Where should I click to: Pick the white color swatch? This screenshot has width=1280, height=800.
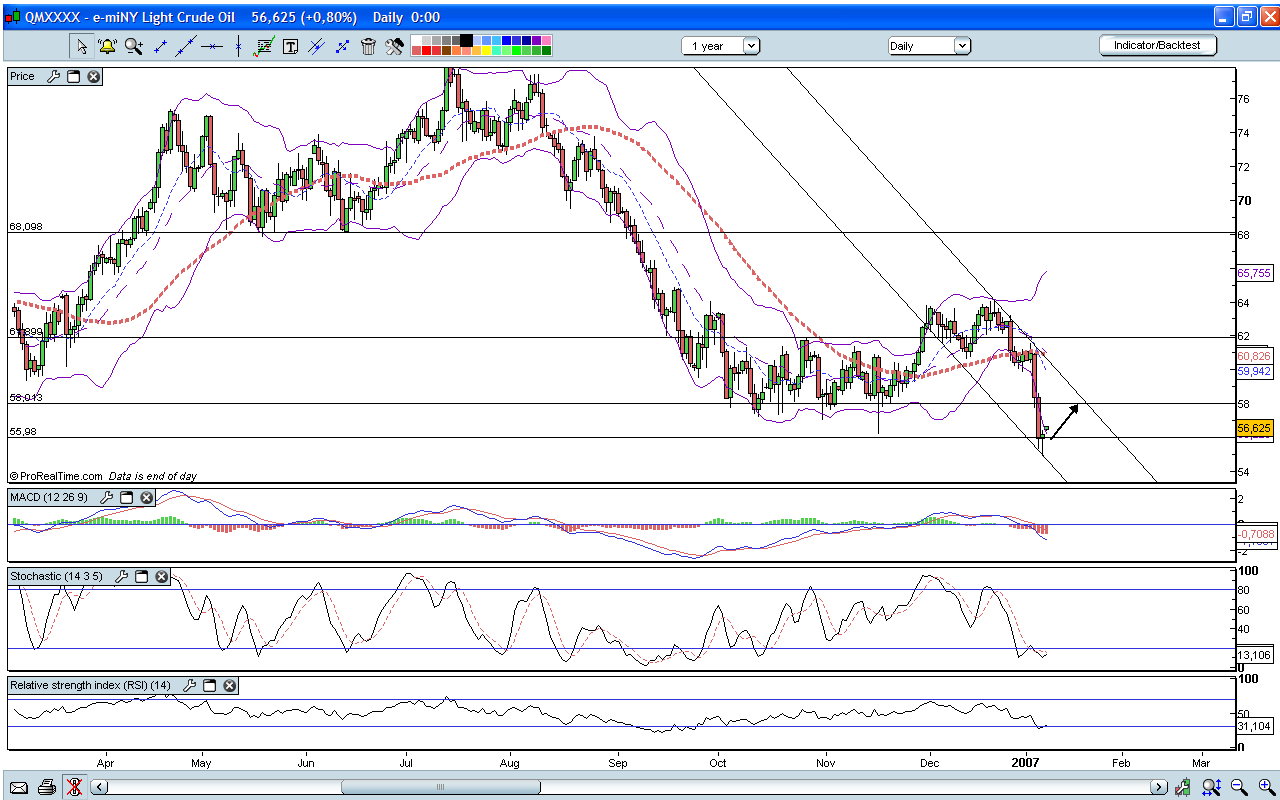coord(416,40)
